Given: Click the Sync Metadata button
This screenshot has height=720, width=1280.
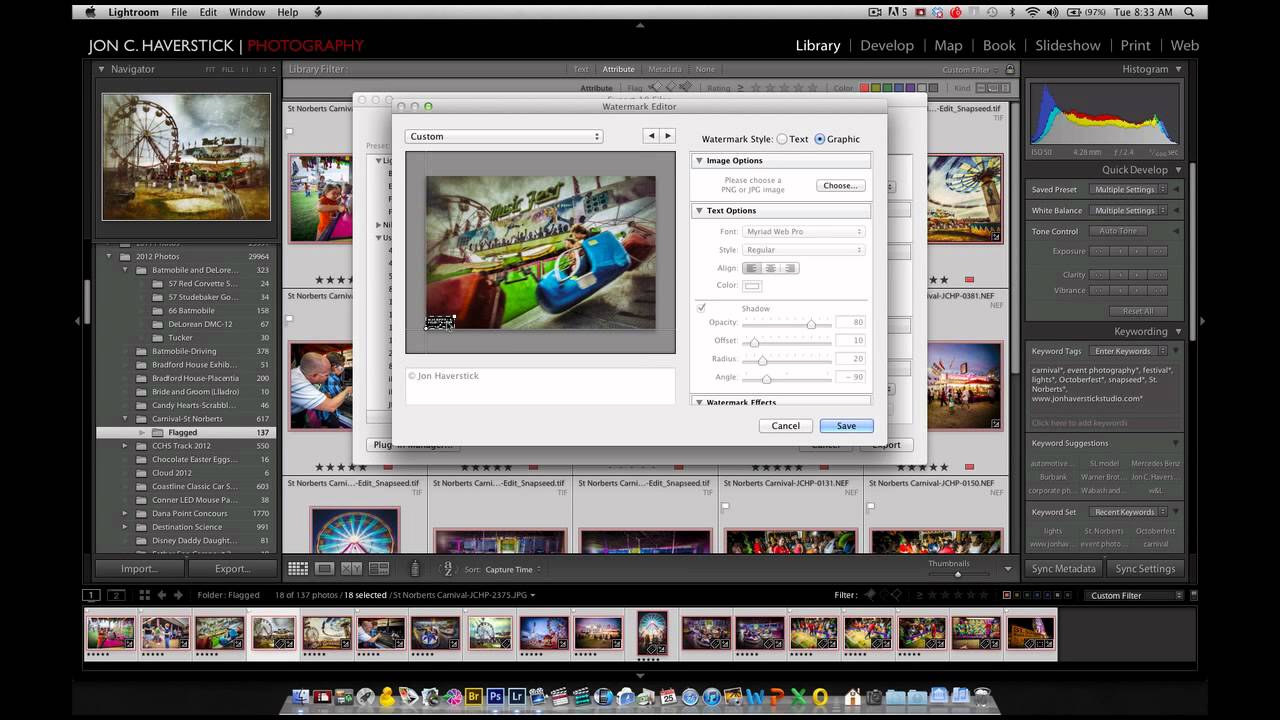Looking at the screenshot, I should 1064,569.
